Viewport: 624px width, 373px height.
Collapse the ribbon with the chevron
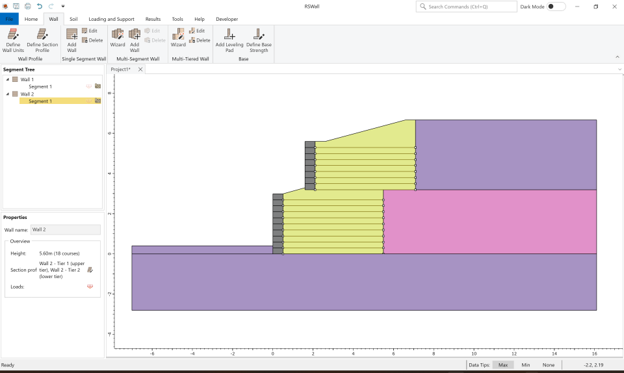(617, 57)
